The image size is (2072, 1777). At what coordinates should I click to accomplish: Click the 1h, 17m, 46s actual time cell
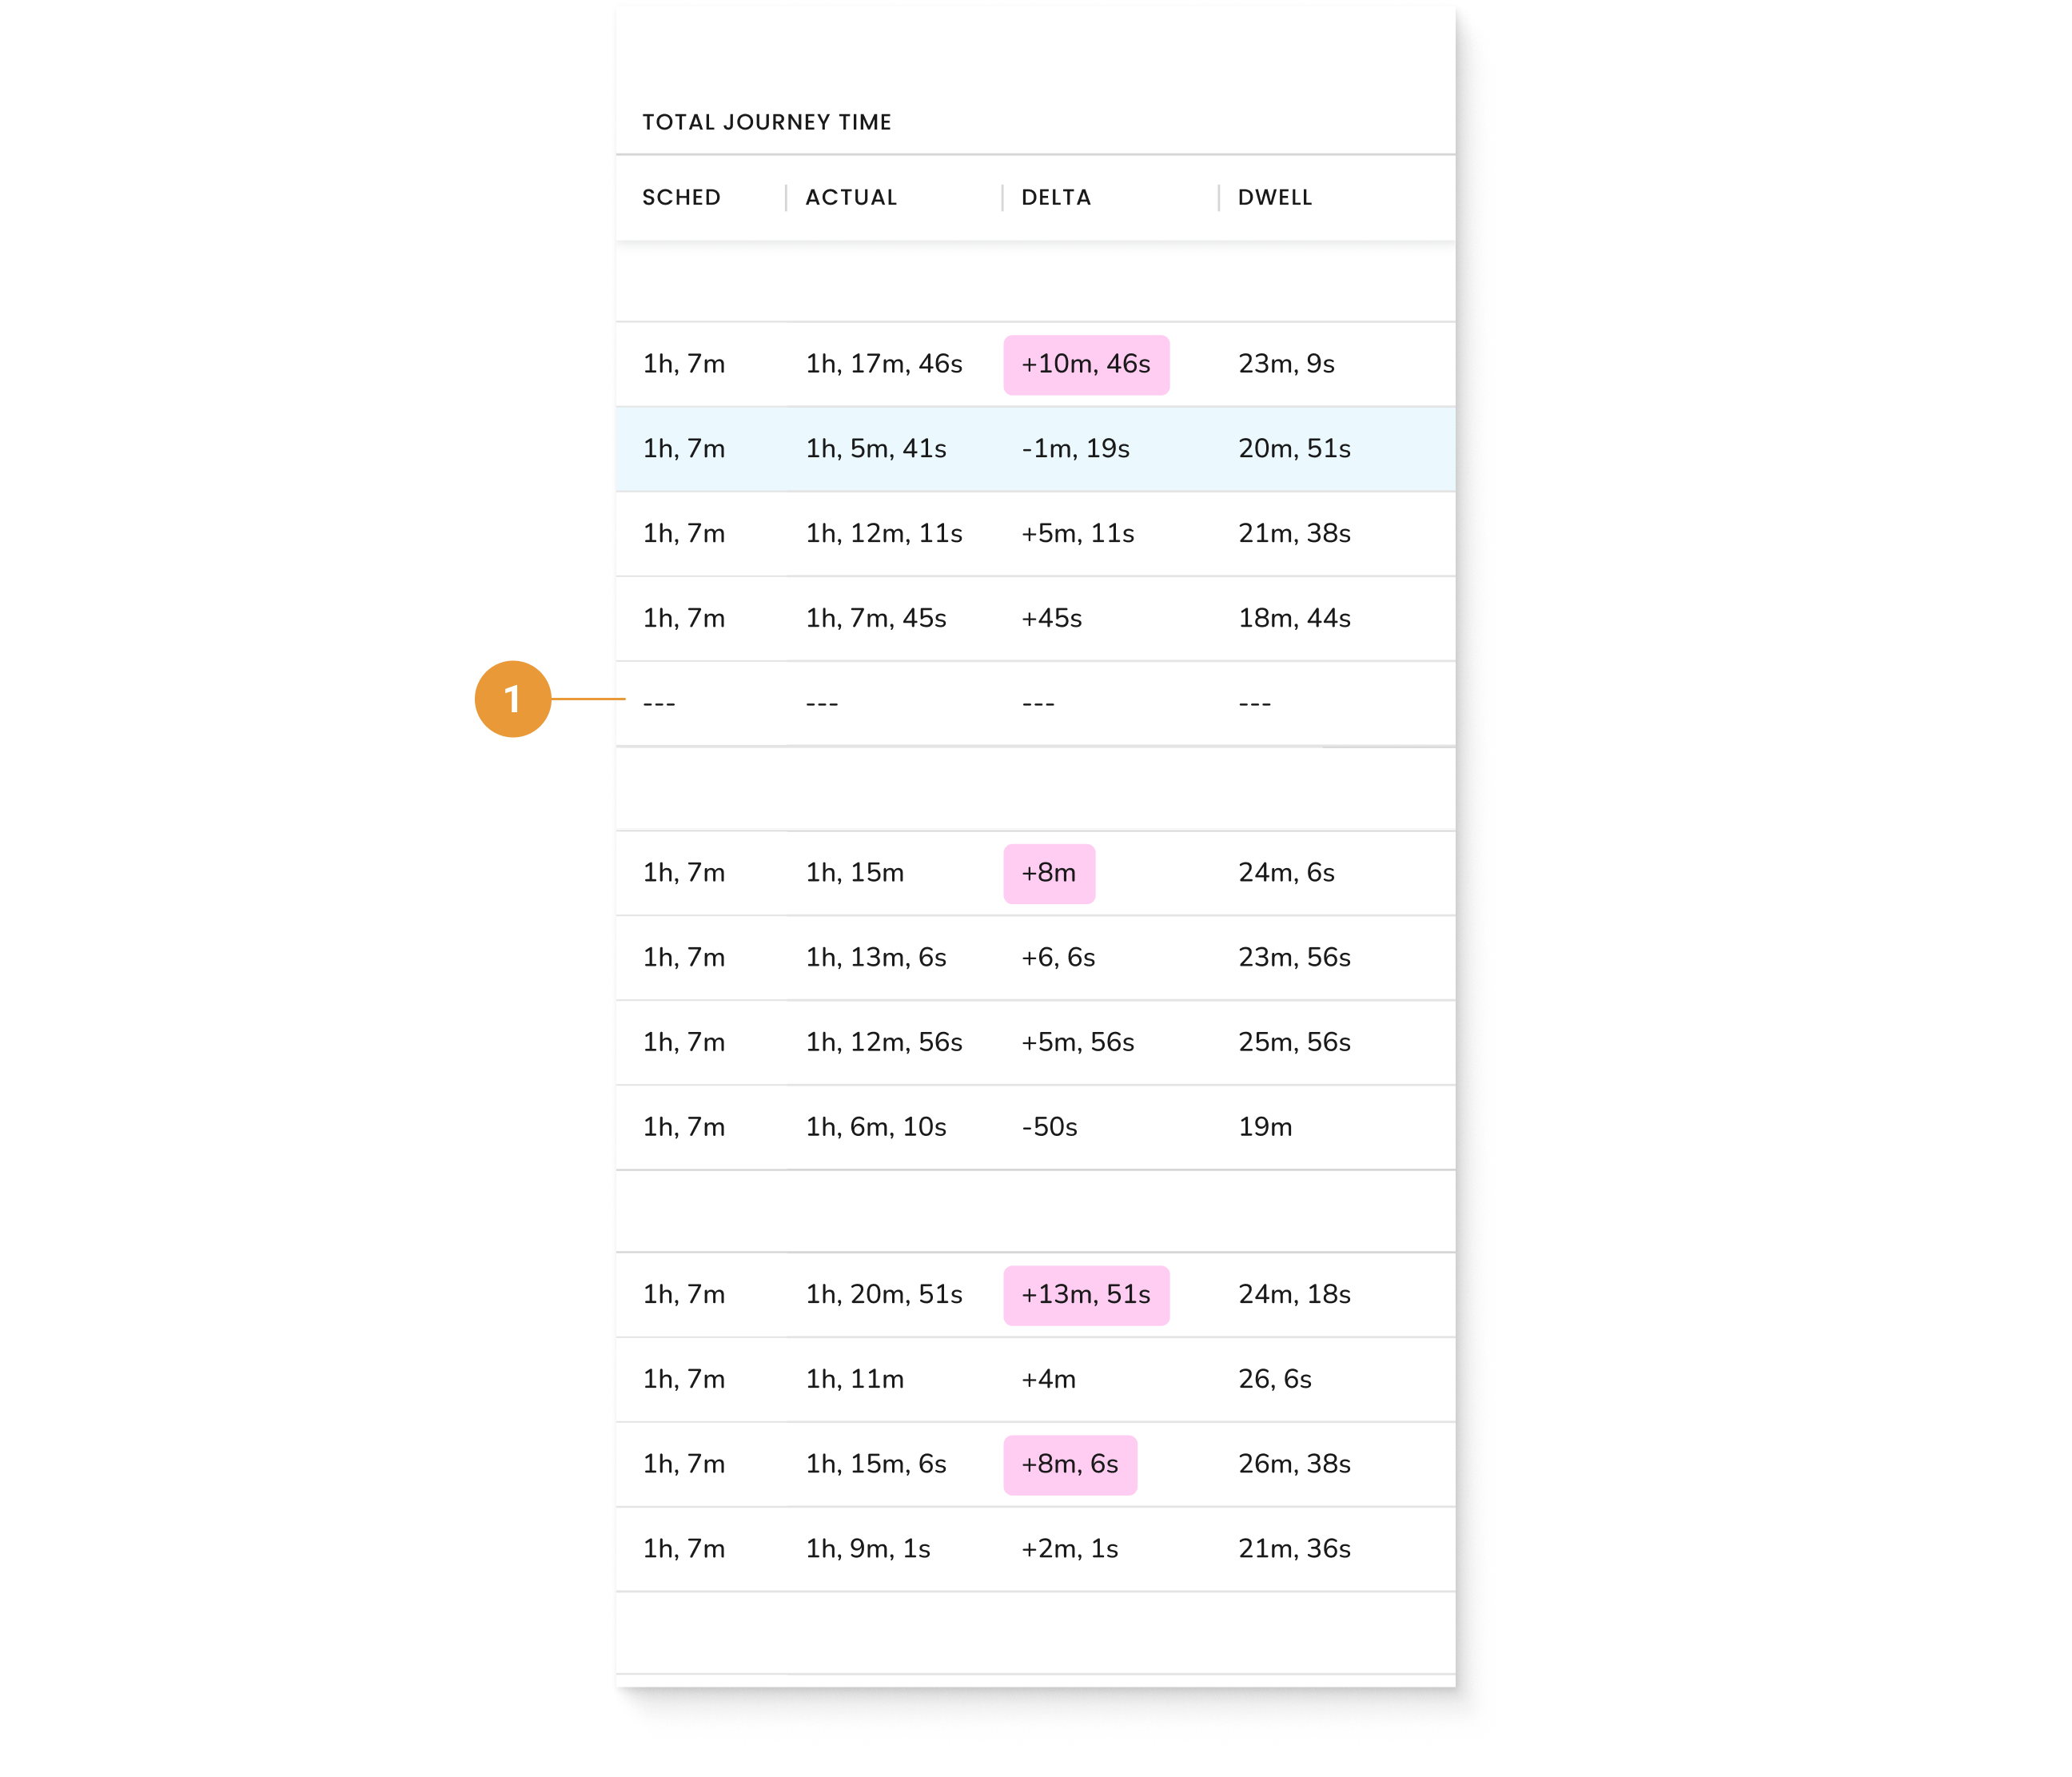click(x=884, y=364)
